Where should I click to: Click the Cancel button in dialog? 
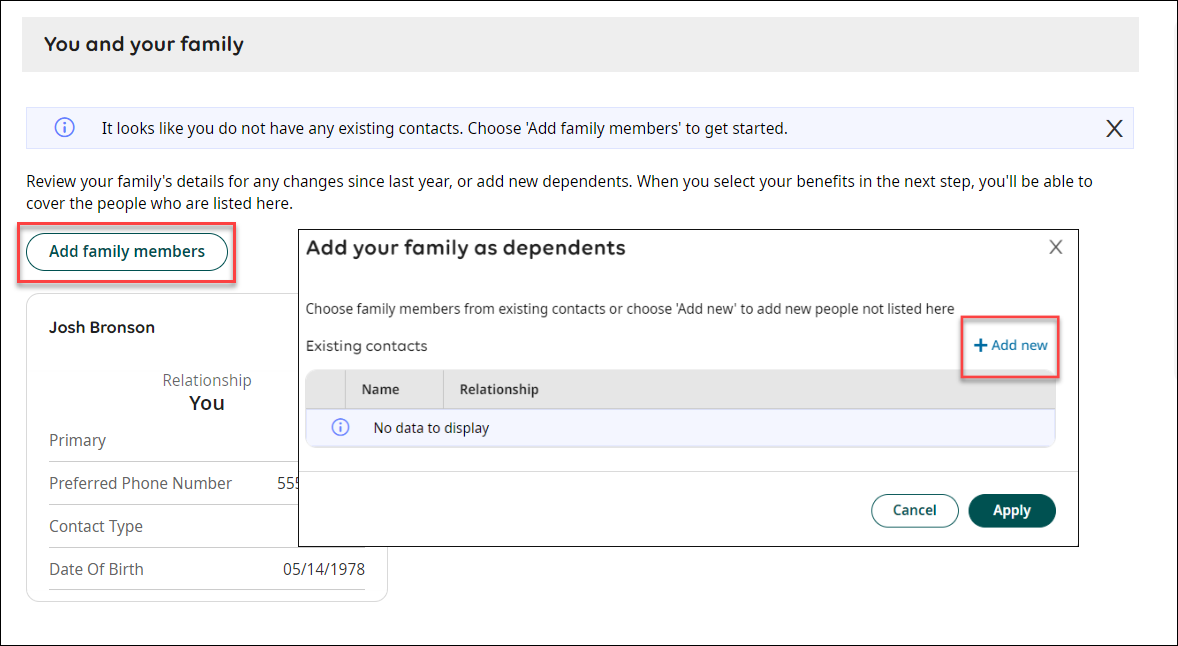tap(914, 510)
